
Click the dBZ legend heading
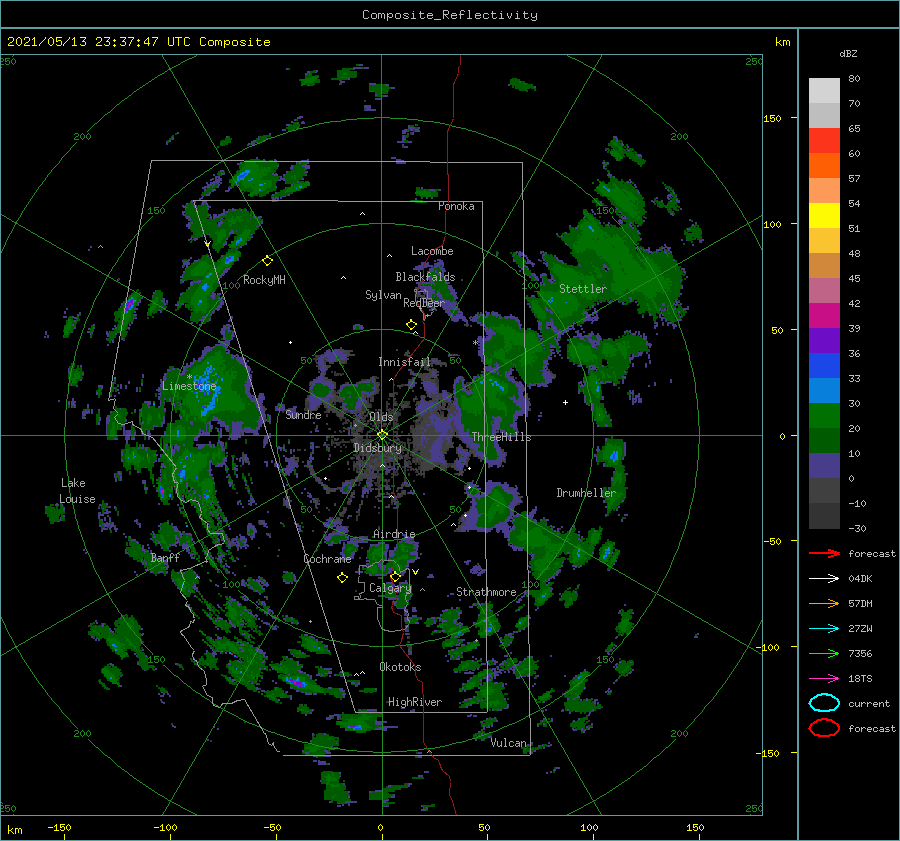848,53
